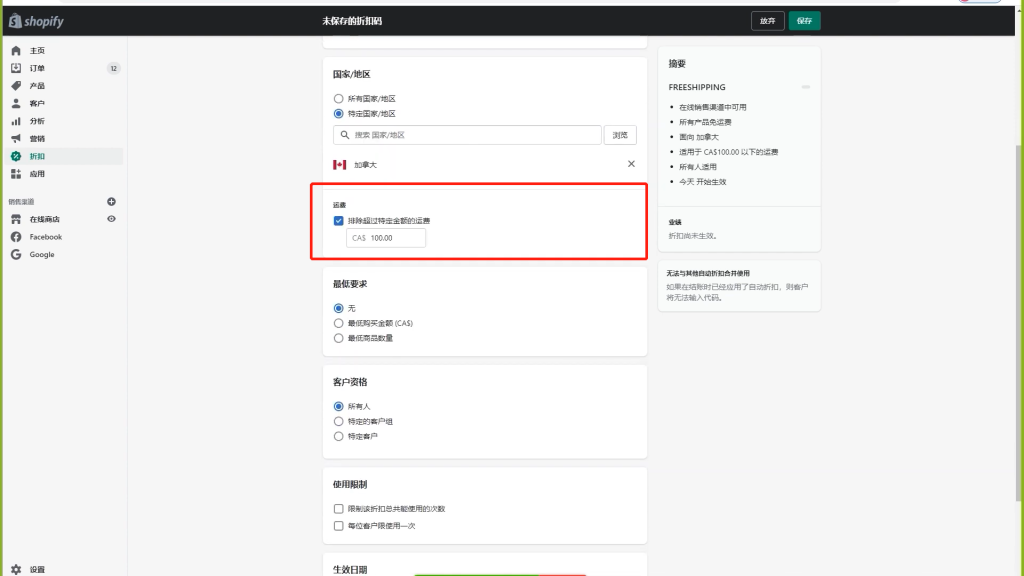Image resolution: width=1024 pixels, height=576 pixels.
Task: Click the 保存 button to save discount
Action: click(x=804, y=20)
